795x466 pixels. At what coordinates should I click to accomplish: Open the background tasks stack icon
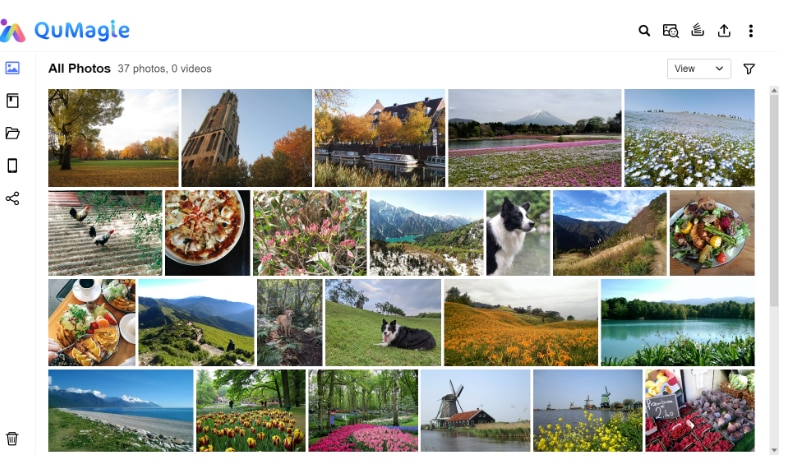click(x=698, y=30)
